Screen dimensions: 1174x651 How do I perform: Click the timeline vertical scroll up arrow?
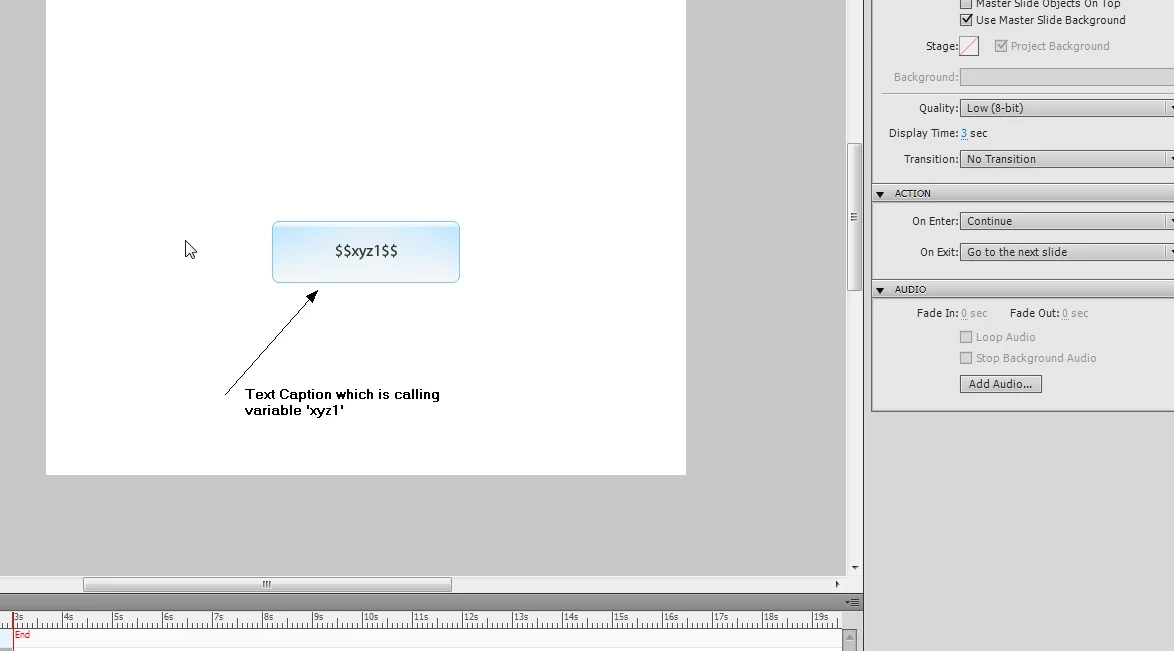click(x=849, y=638)
